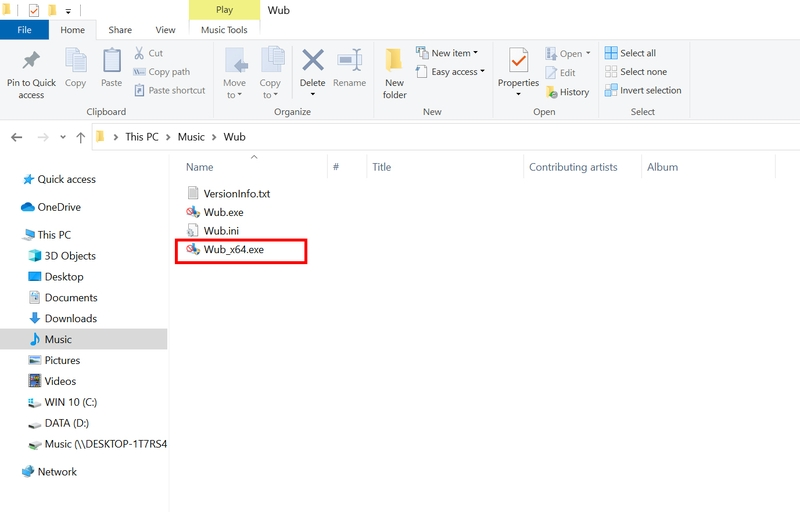This screenshot has height=512, width=800.
Task: Open Quick access in sidebar
Action: [59, 179]
